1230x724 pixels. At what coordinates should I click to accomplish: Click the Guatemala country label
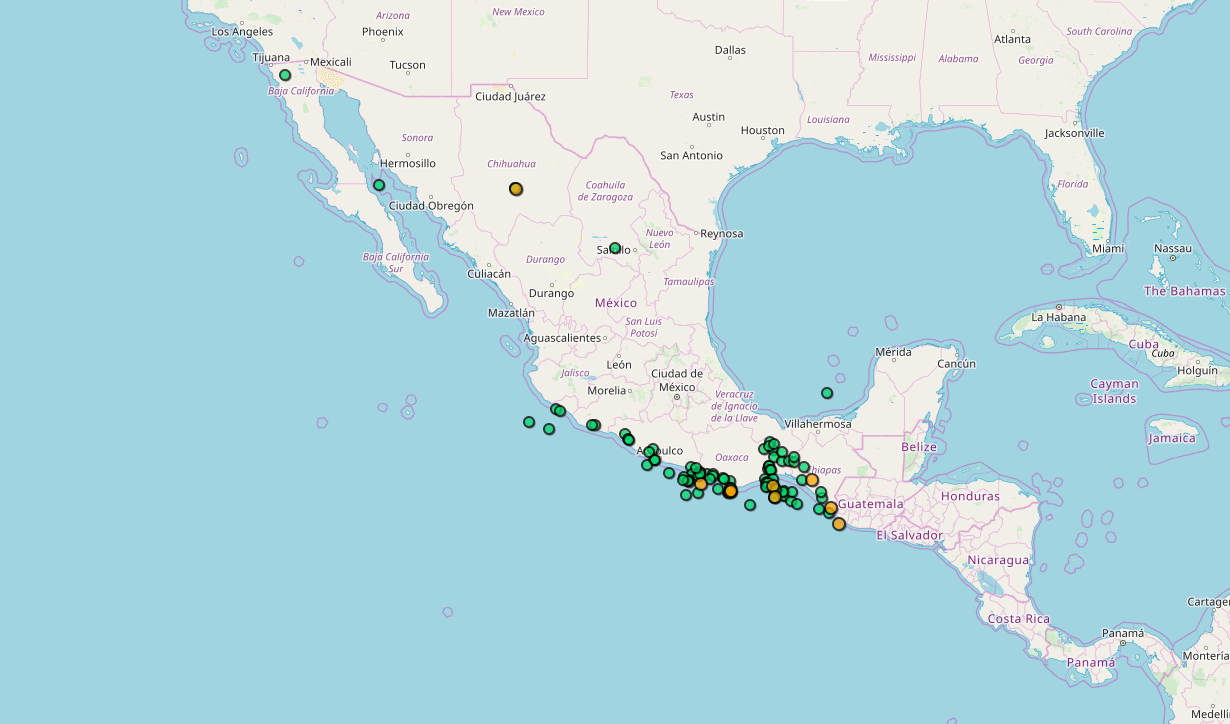[870, 505]
